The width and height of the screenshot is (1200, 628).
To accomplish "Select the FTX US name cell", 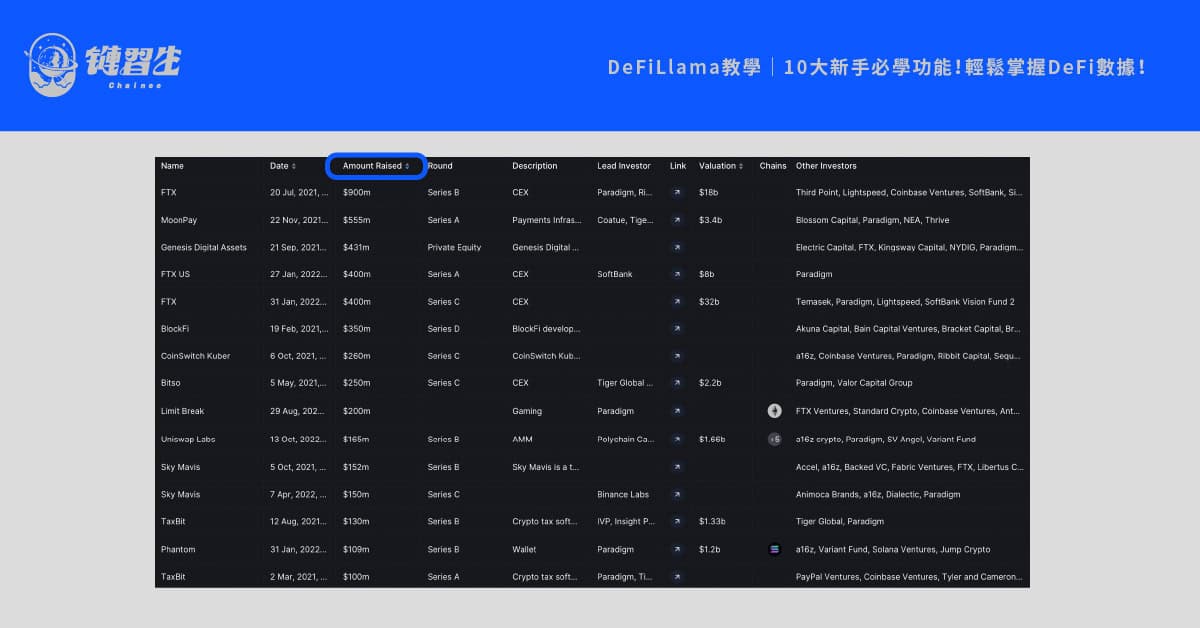I will (175, 274).
